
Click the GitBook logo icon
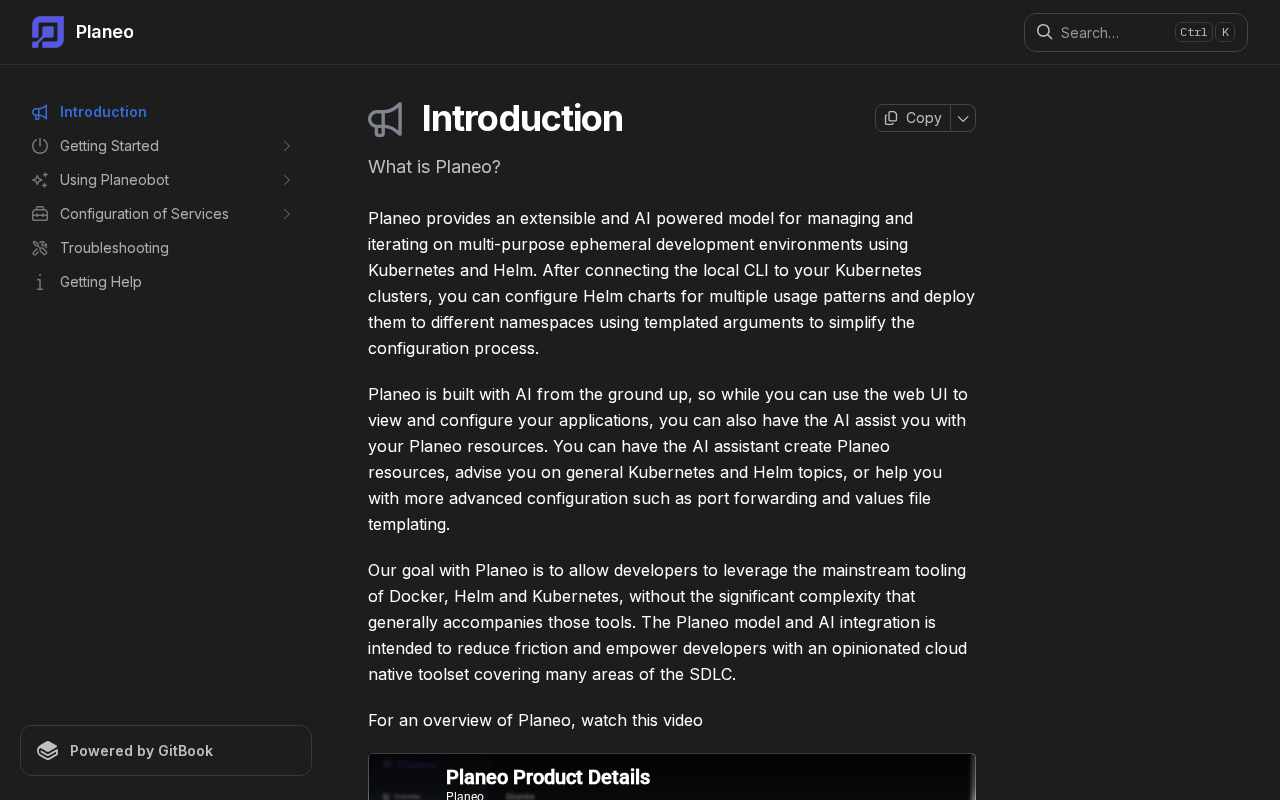point(48,751)
